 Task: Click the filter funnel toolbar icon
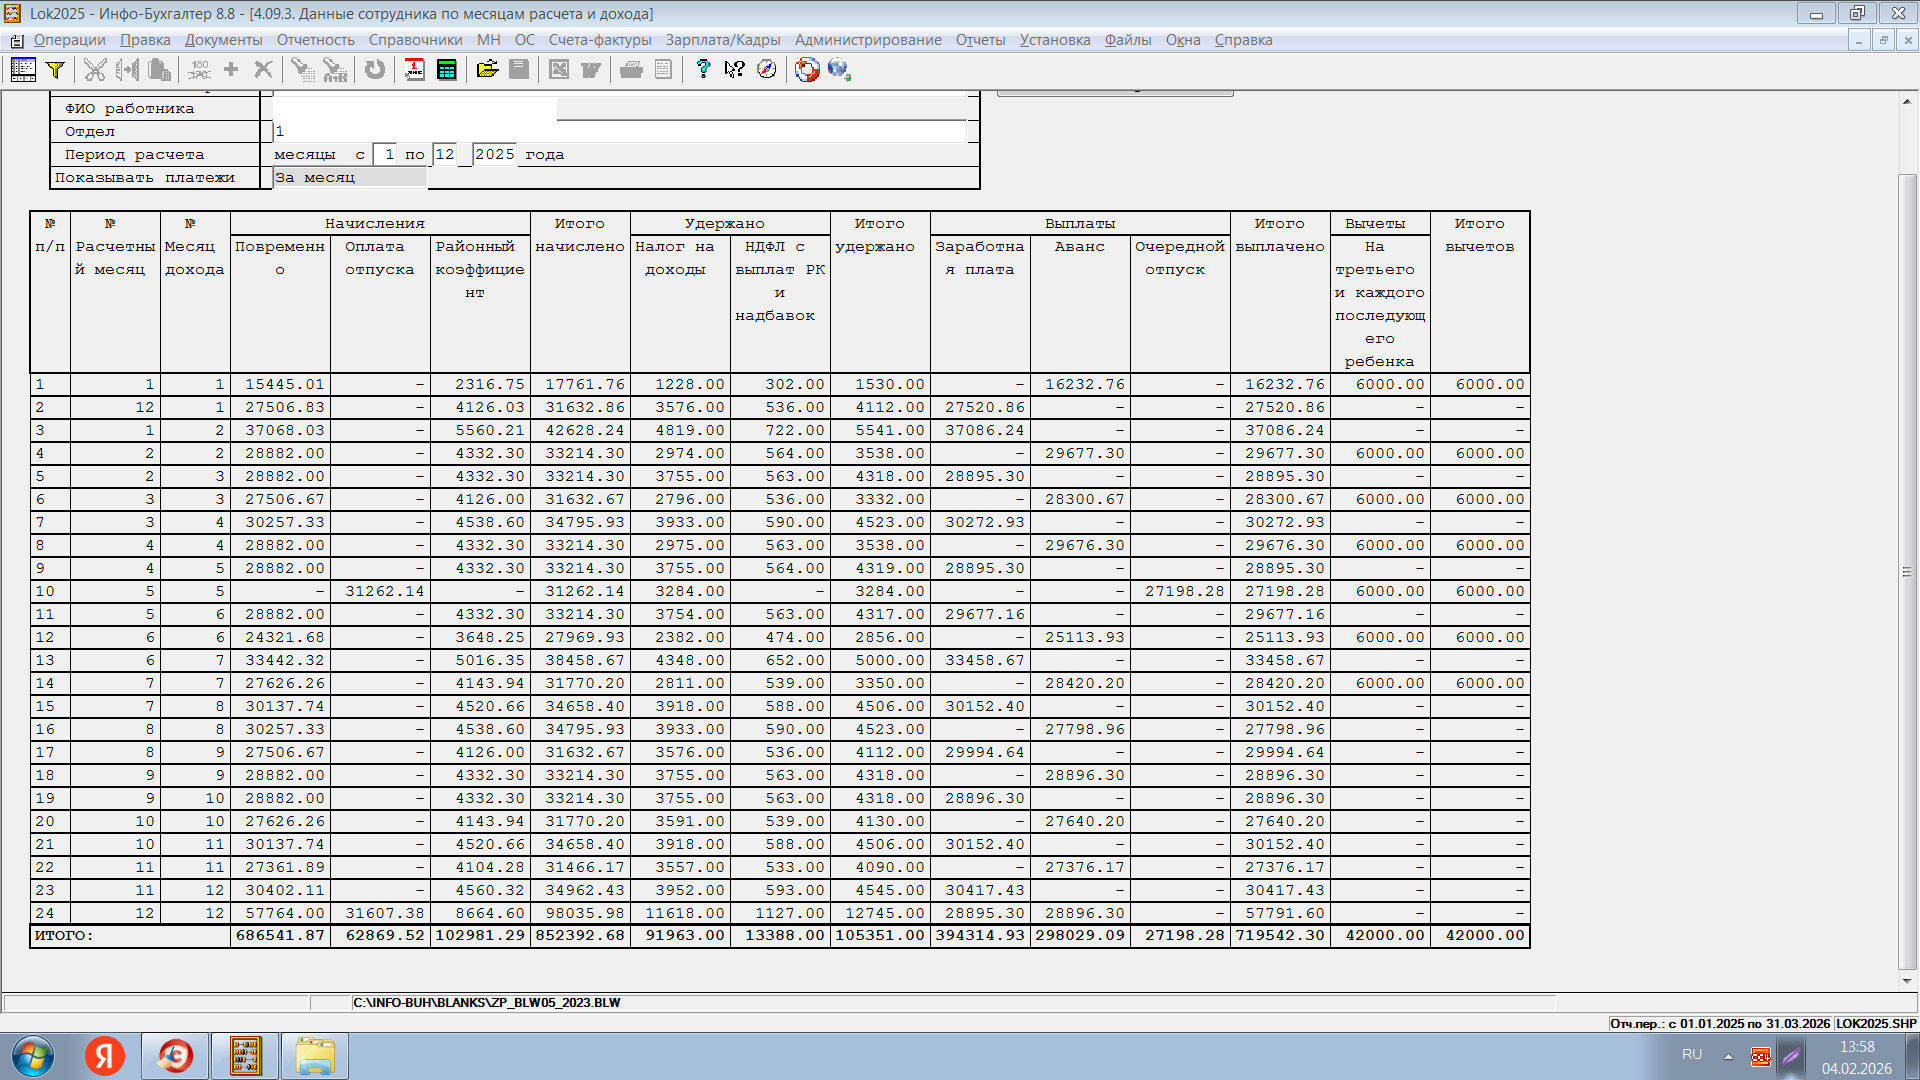[x=56, y=69]
